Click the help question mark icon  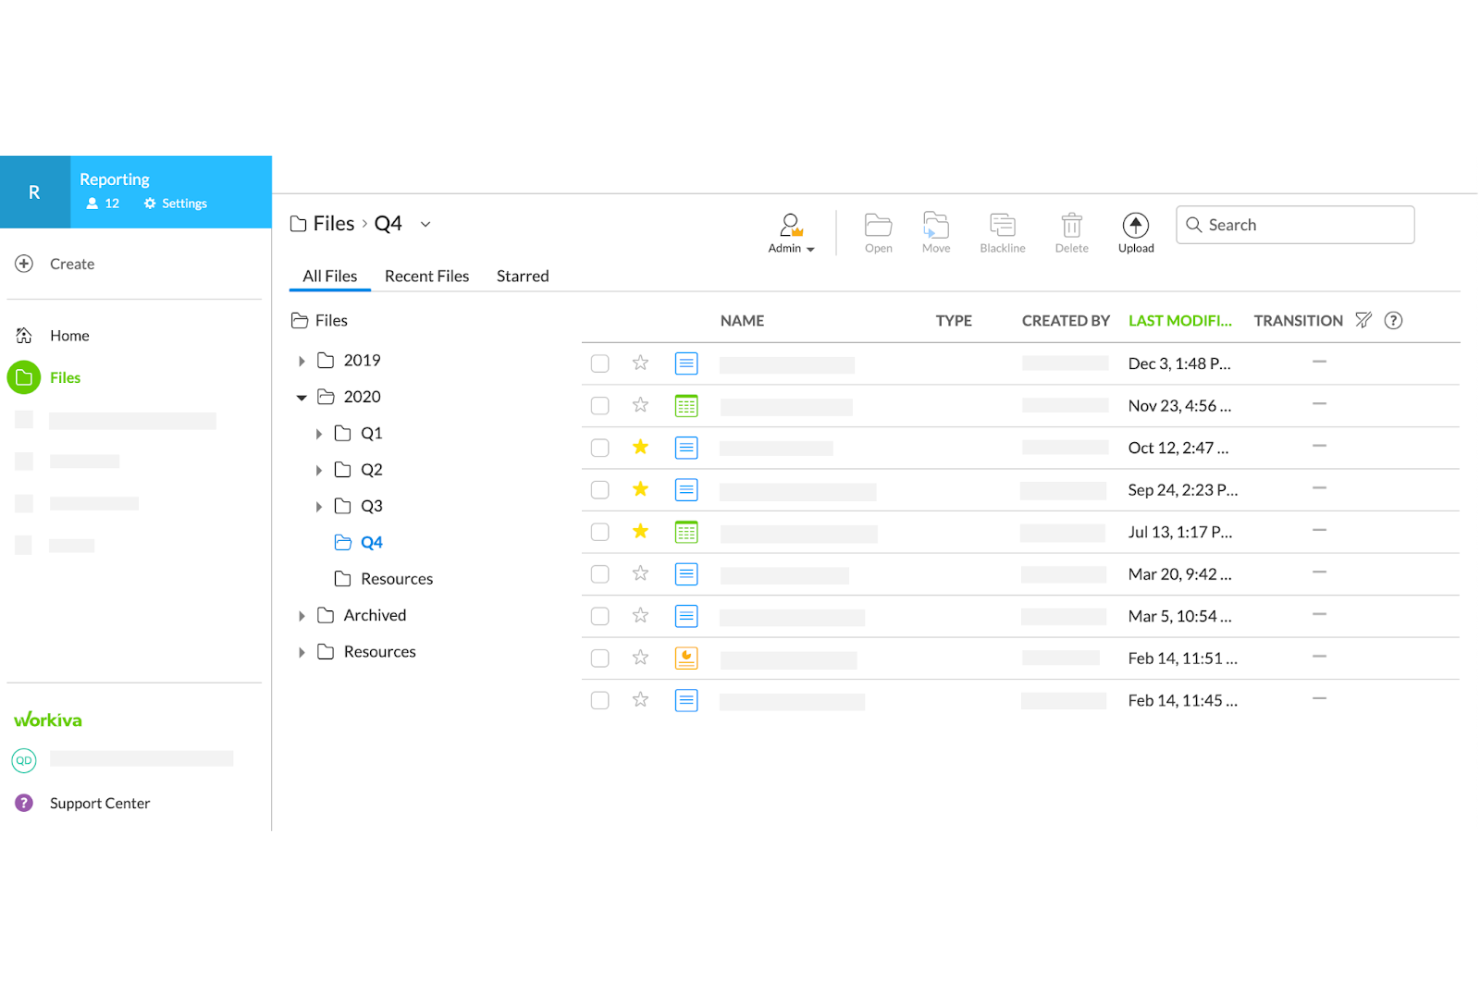click(1393, 320)
